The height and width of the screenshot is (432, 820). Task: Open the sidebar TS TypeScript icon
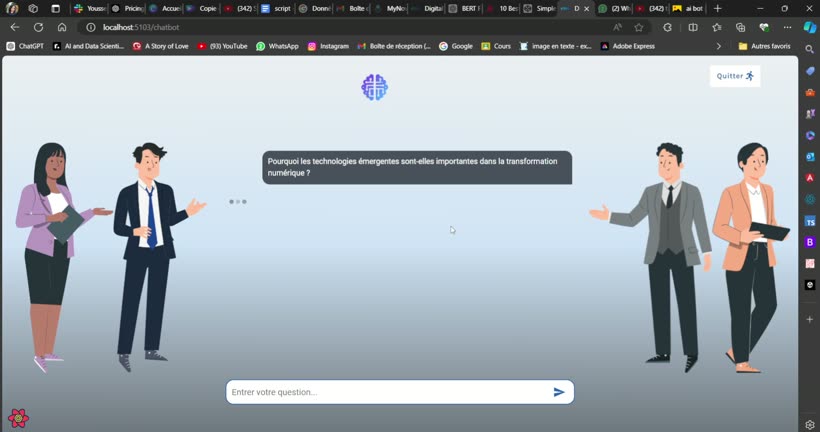810,221
